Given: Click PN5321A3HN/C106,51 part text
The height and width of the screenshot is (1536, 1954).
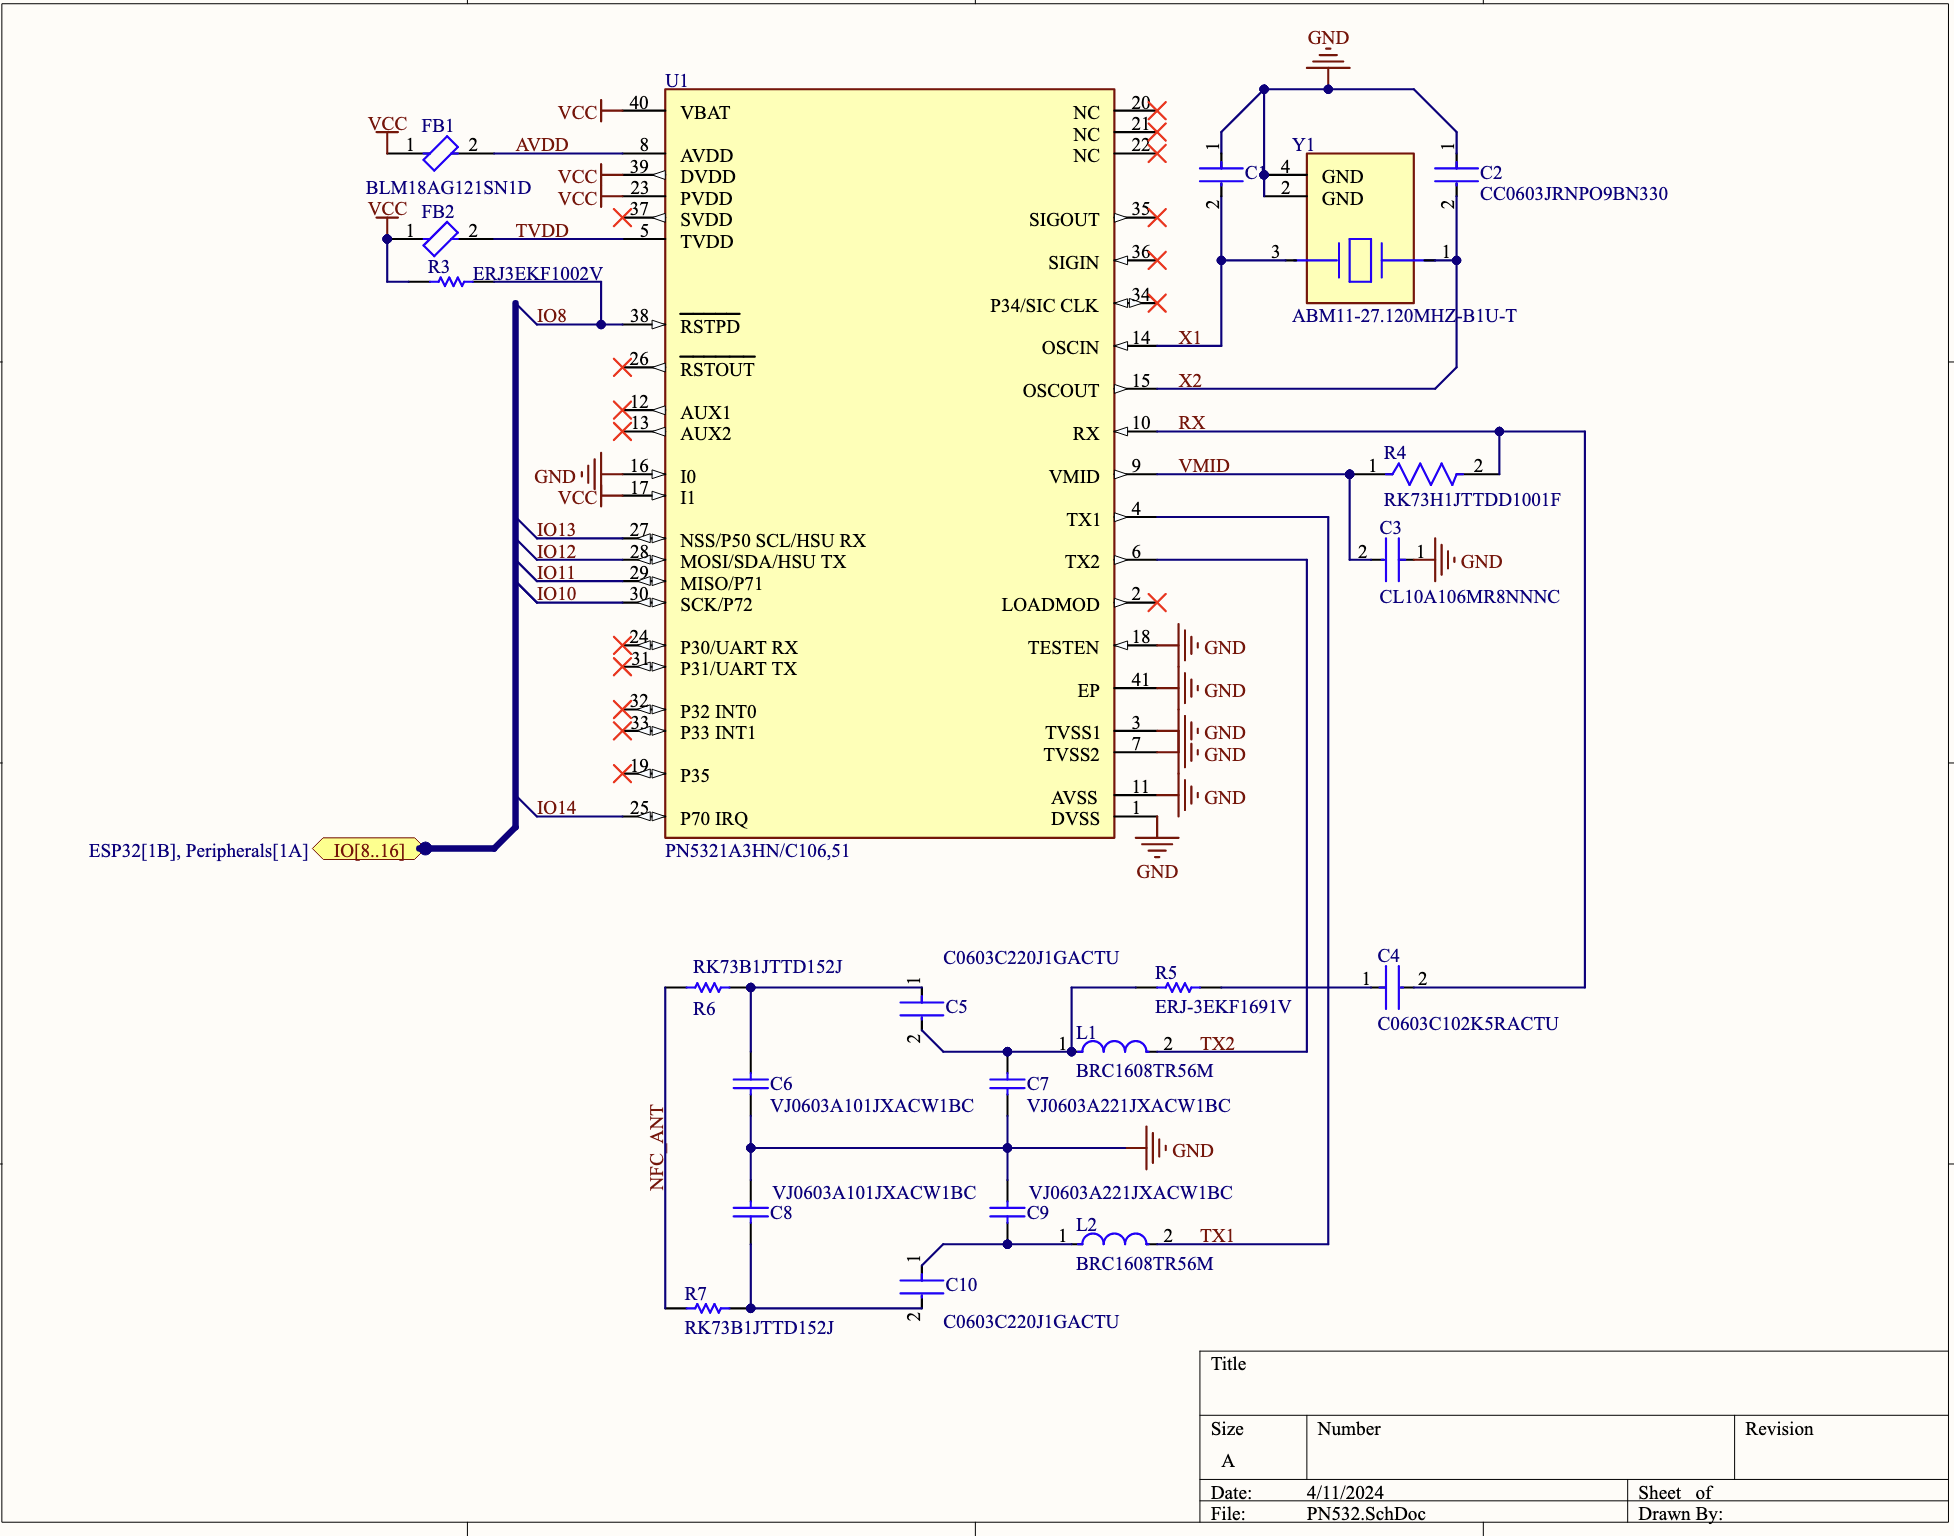Looking at the screenshot, I should pos(757,851).
